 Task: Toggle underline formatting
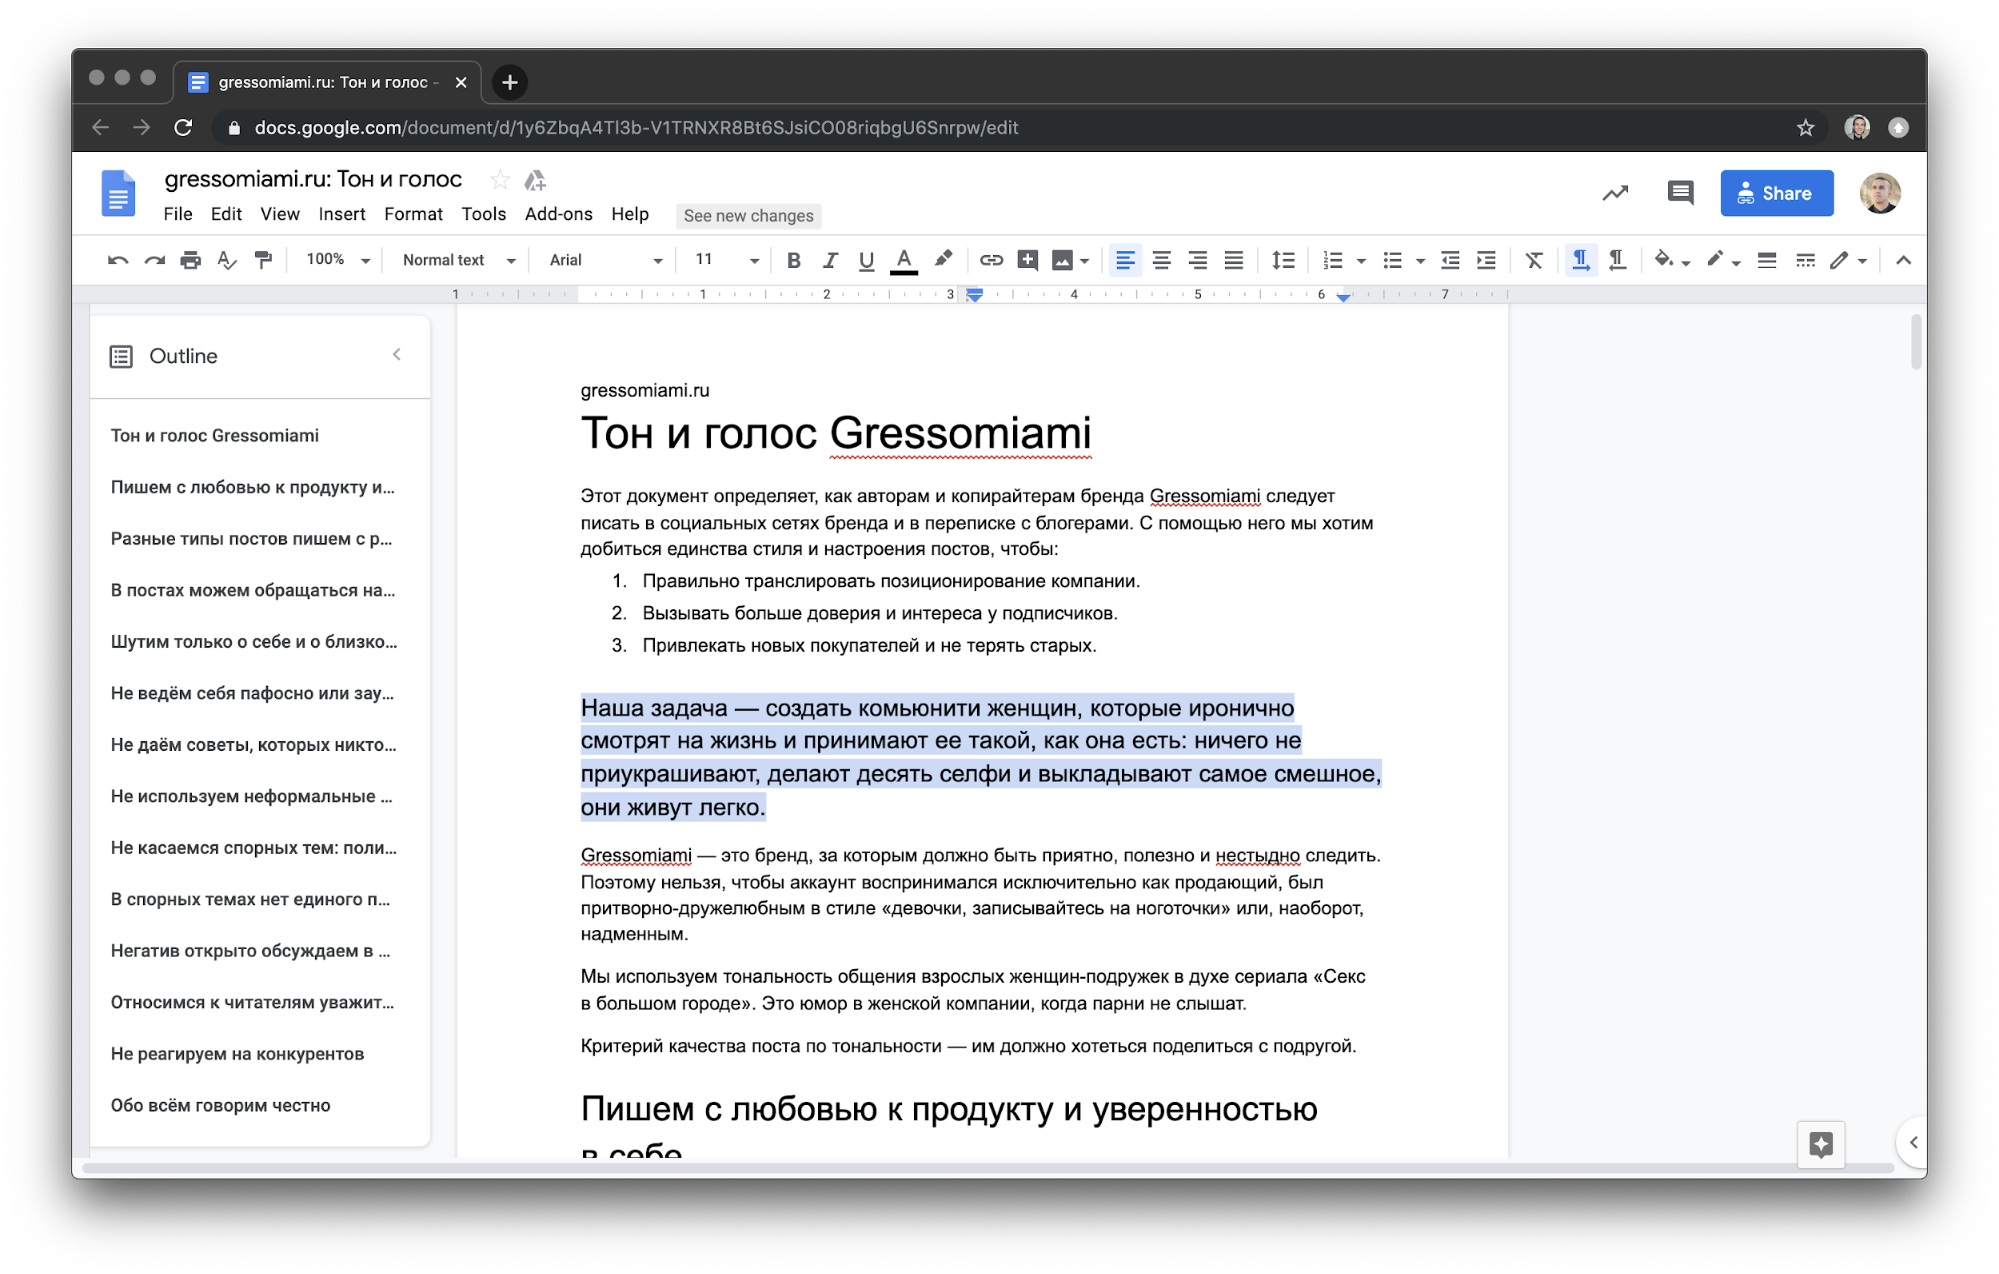(x=866, y=260)
